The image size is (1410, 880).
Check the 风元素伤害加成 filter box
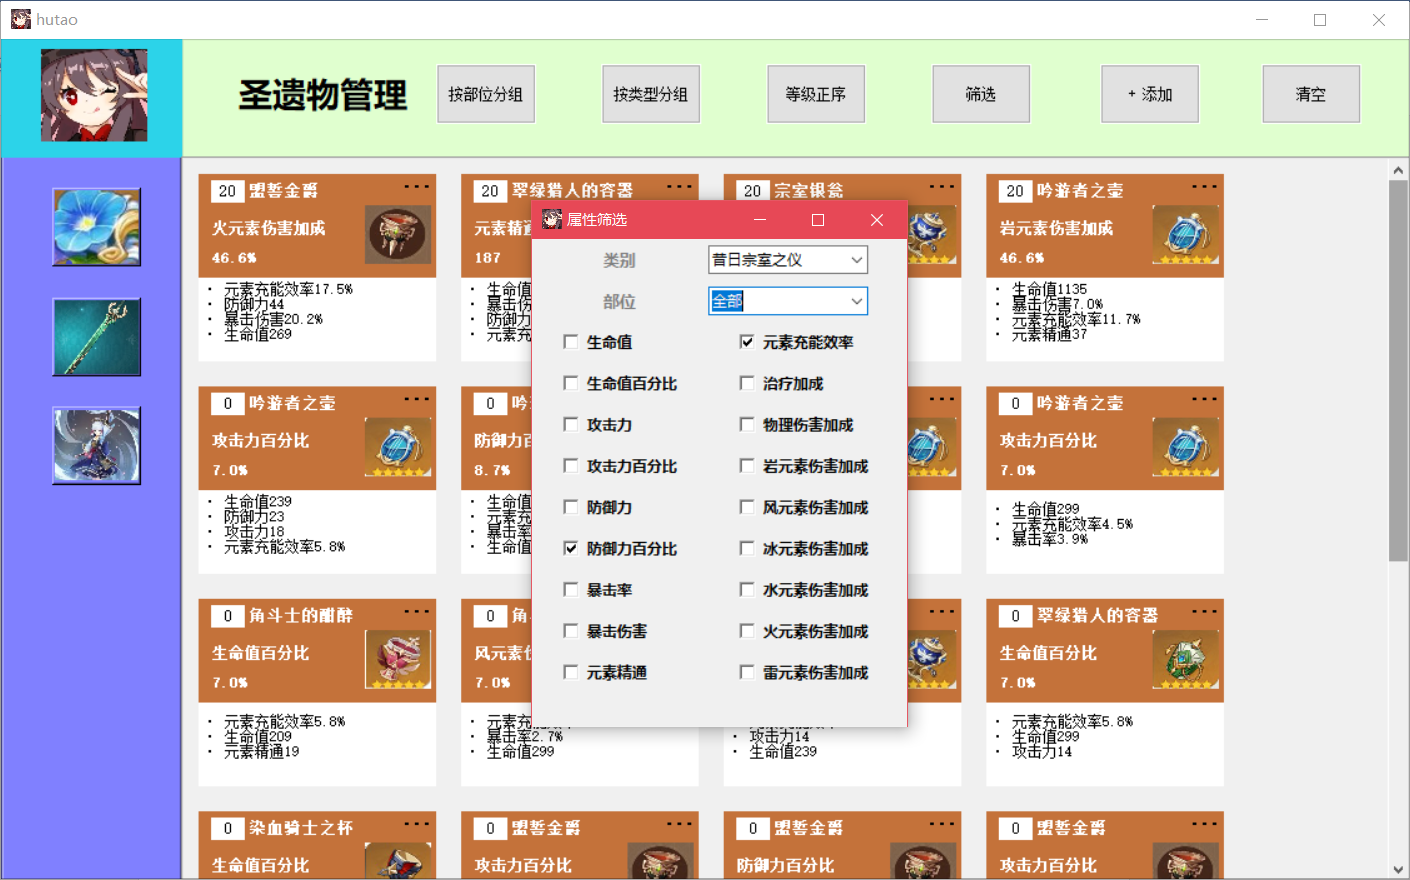[x=747, y=507]
